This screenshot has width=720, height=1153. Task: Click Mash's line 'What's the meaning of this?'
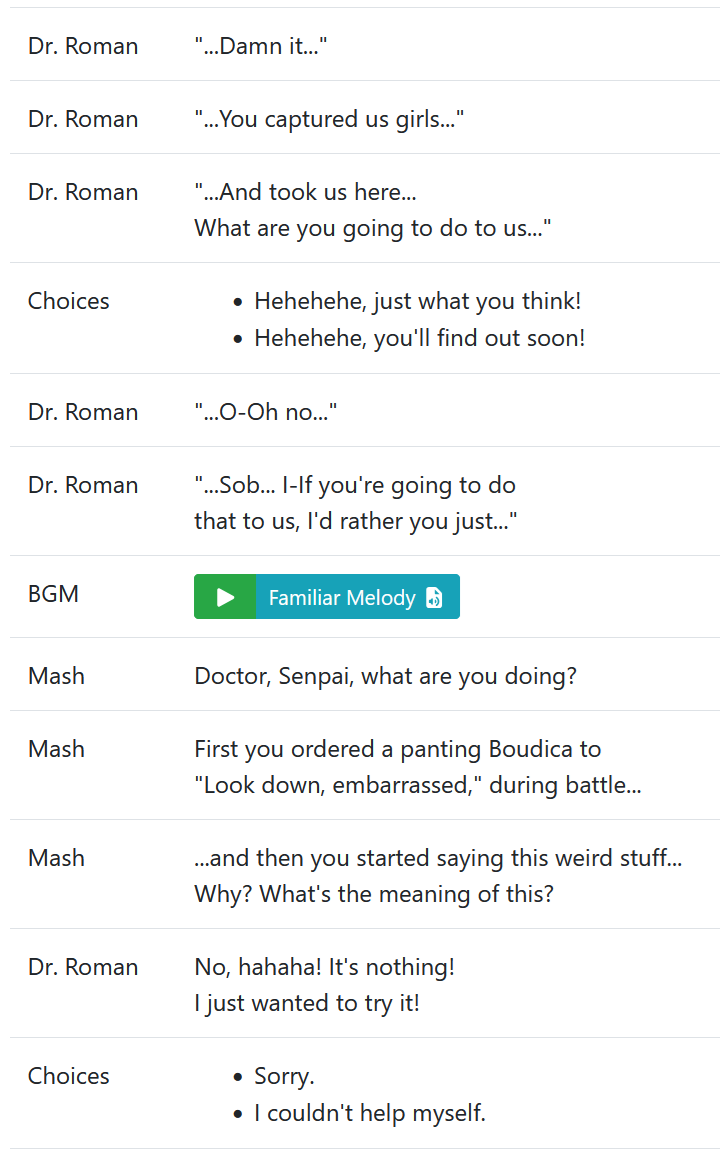click(x=407, y=893)
